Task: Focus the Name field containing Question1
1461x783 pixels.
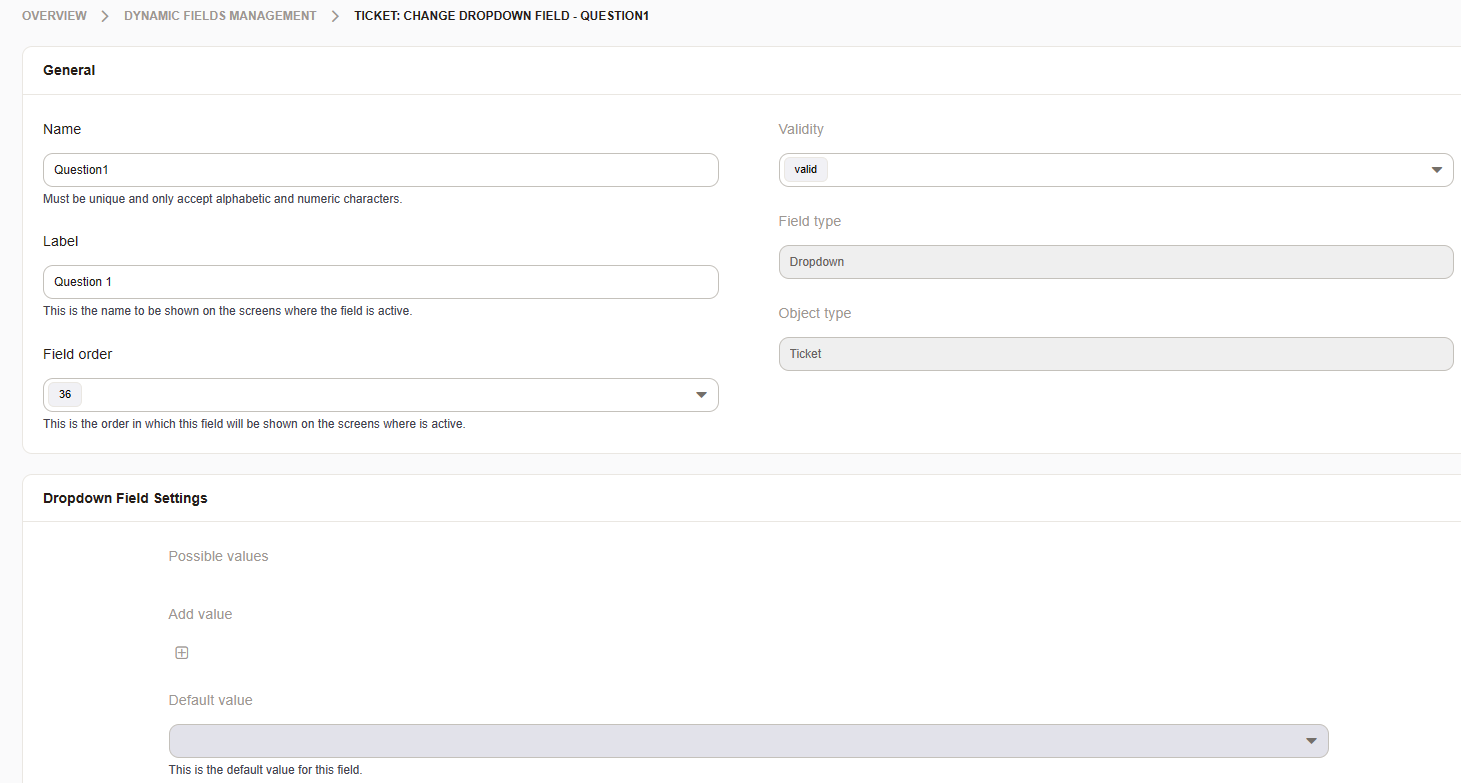Action: point(380,170)
